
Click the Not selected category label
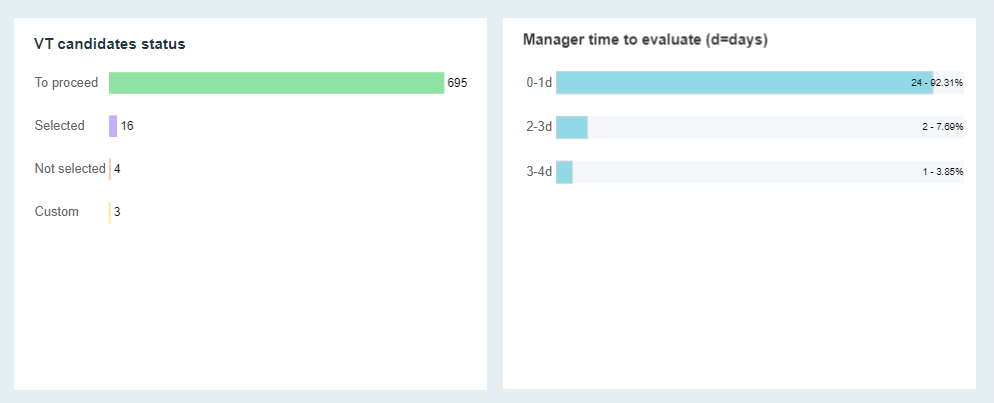click(70, 169)
